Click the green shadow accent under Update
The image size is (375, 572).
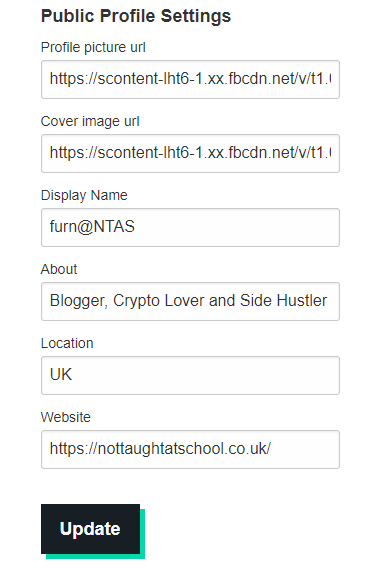[x=96, y=556]
